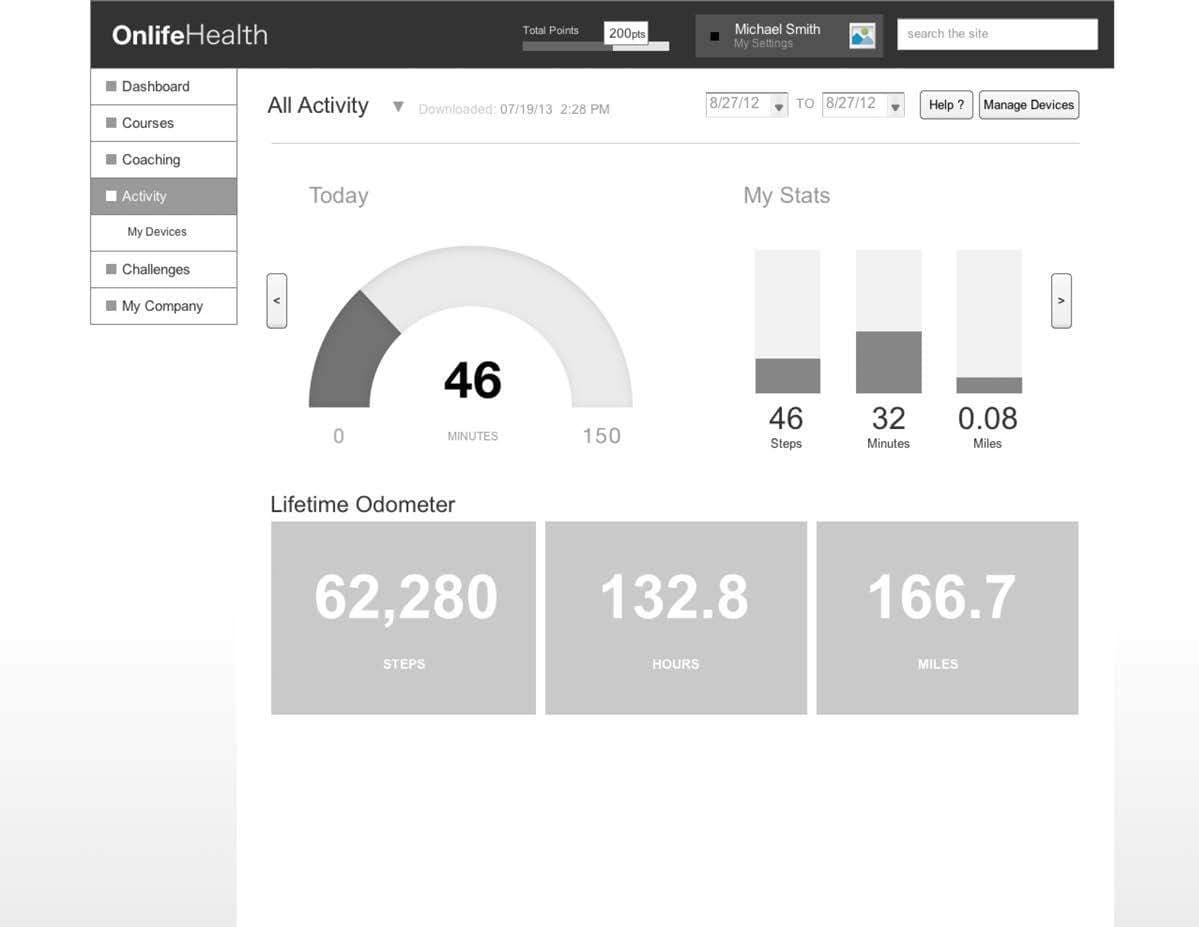1199x927 pixels.
Task: Click the Steps bar in My Stats
Action: coord(788,321)
